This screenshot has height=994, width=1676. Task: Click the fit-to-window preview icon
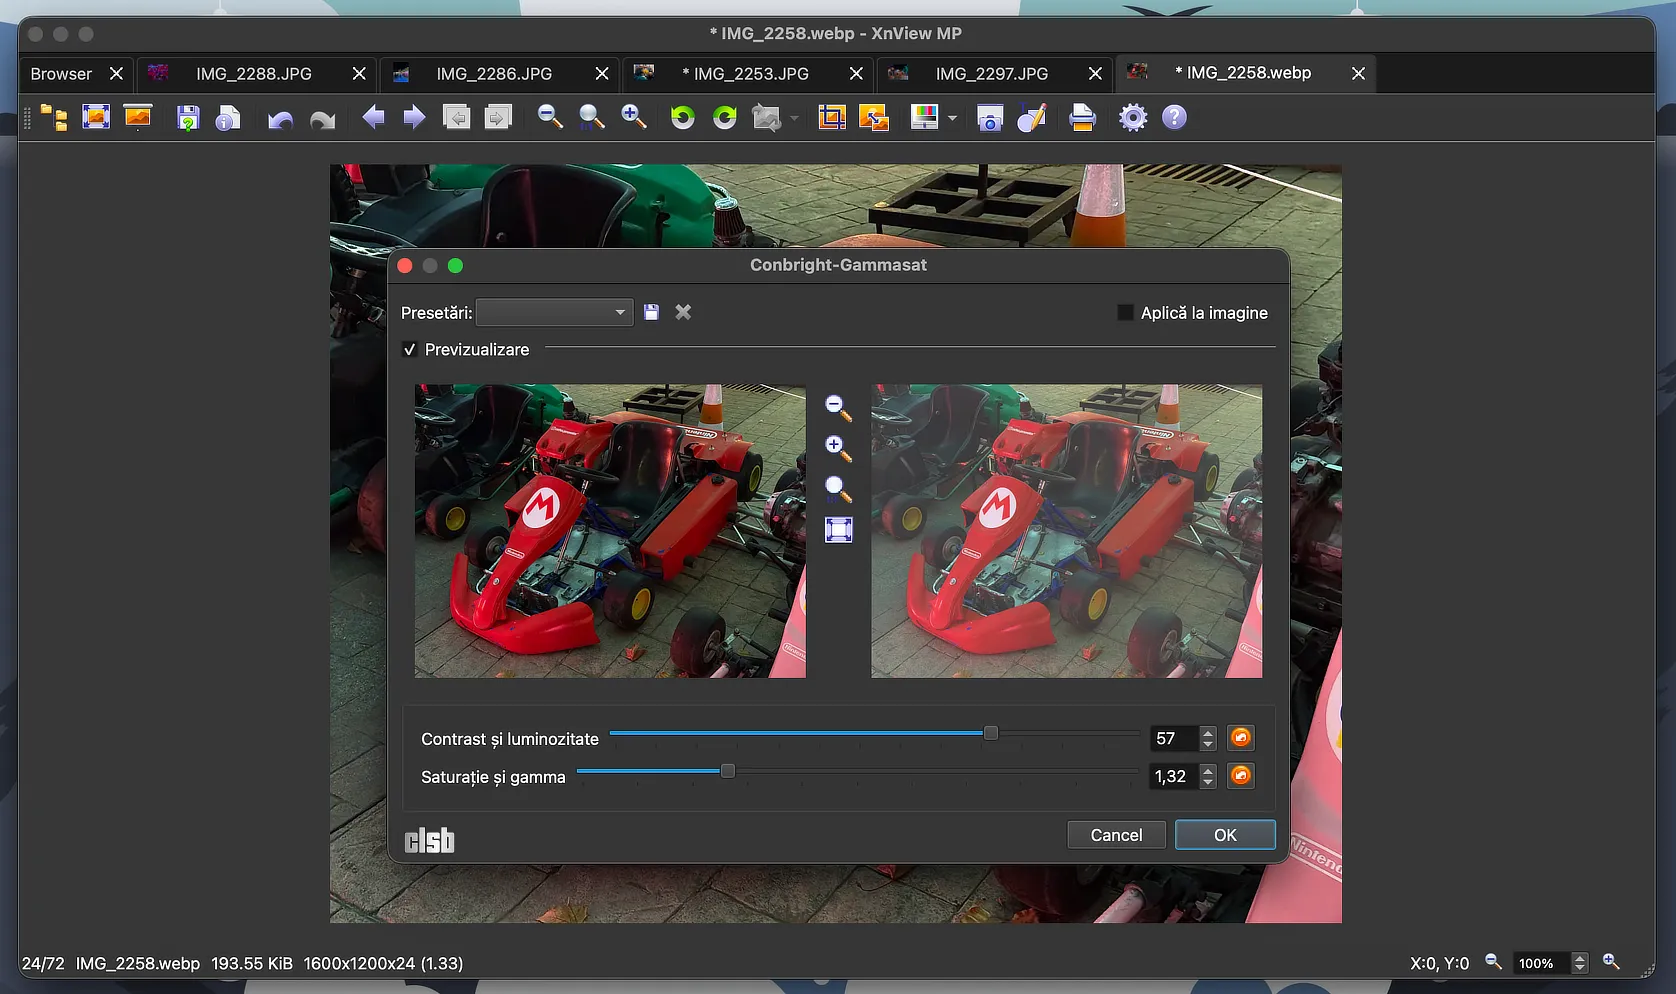coord(838,530)
